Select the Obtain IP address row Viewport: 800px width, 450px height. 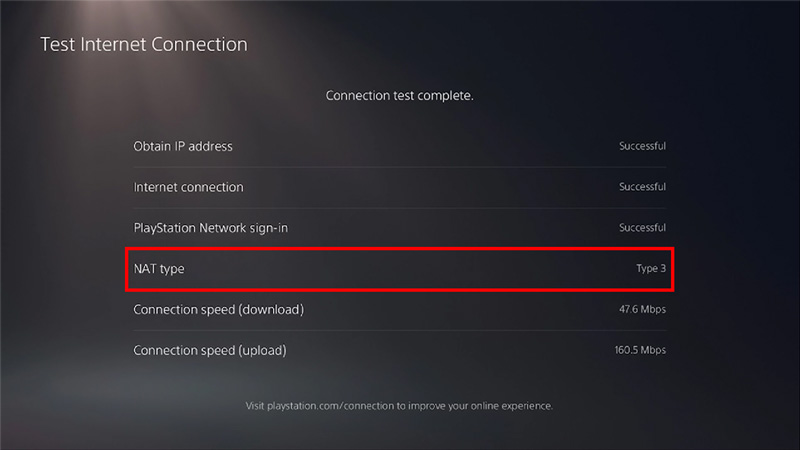coord(399,146)
